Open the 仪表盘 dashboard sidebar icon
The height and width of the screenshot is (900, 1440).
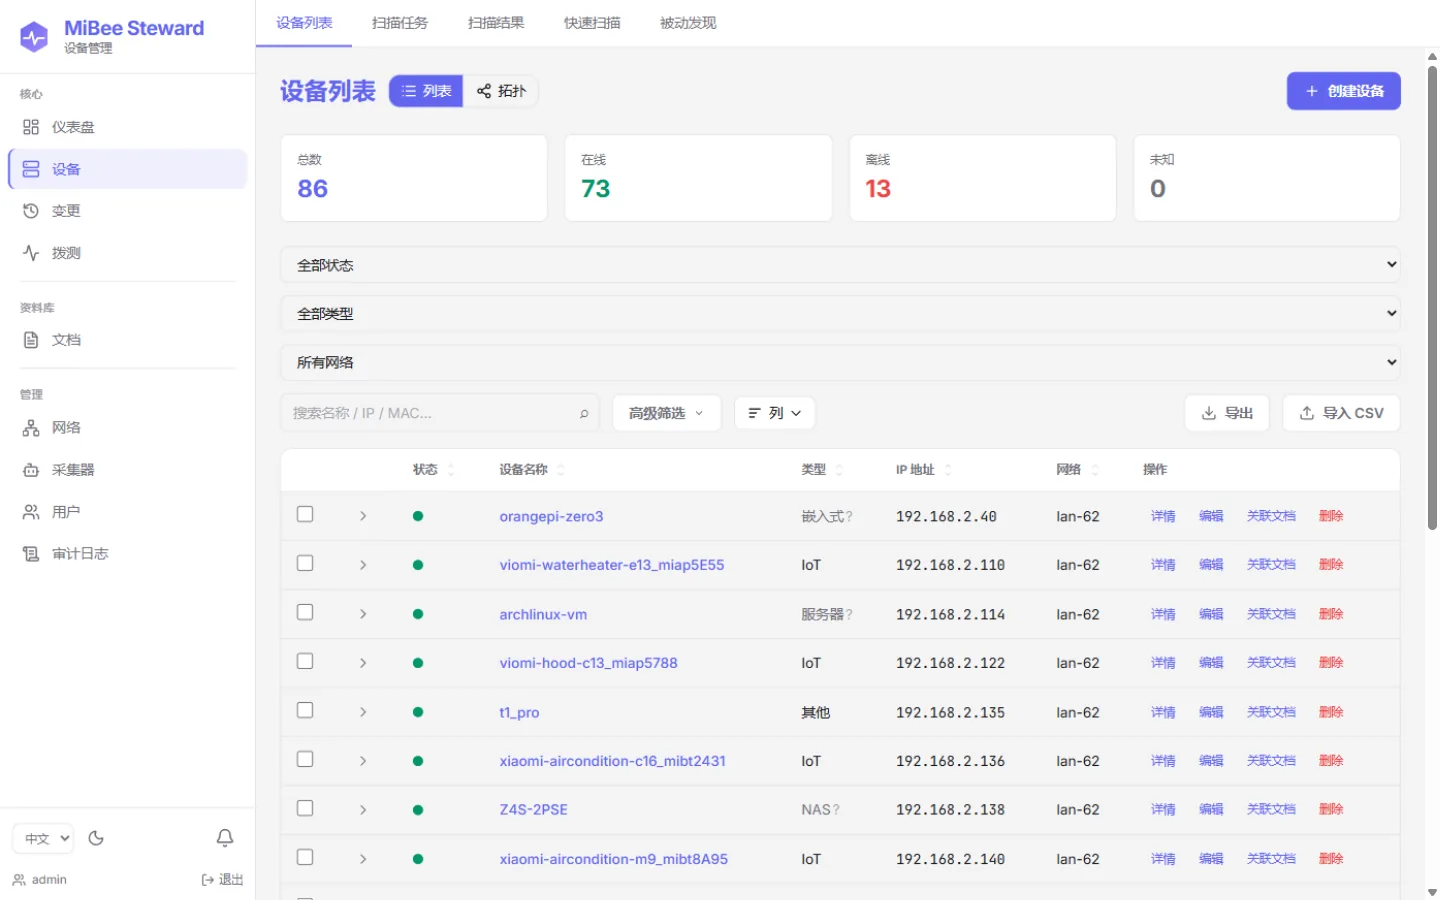31,127
